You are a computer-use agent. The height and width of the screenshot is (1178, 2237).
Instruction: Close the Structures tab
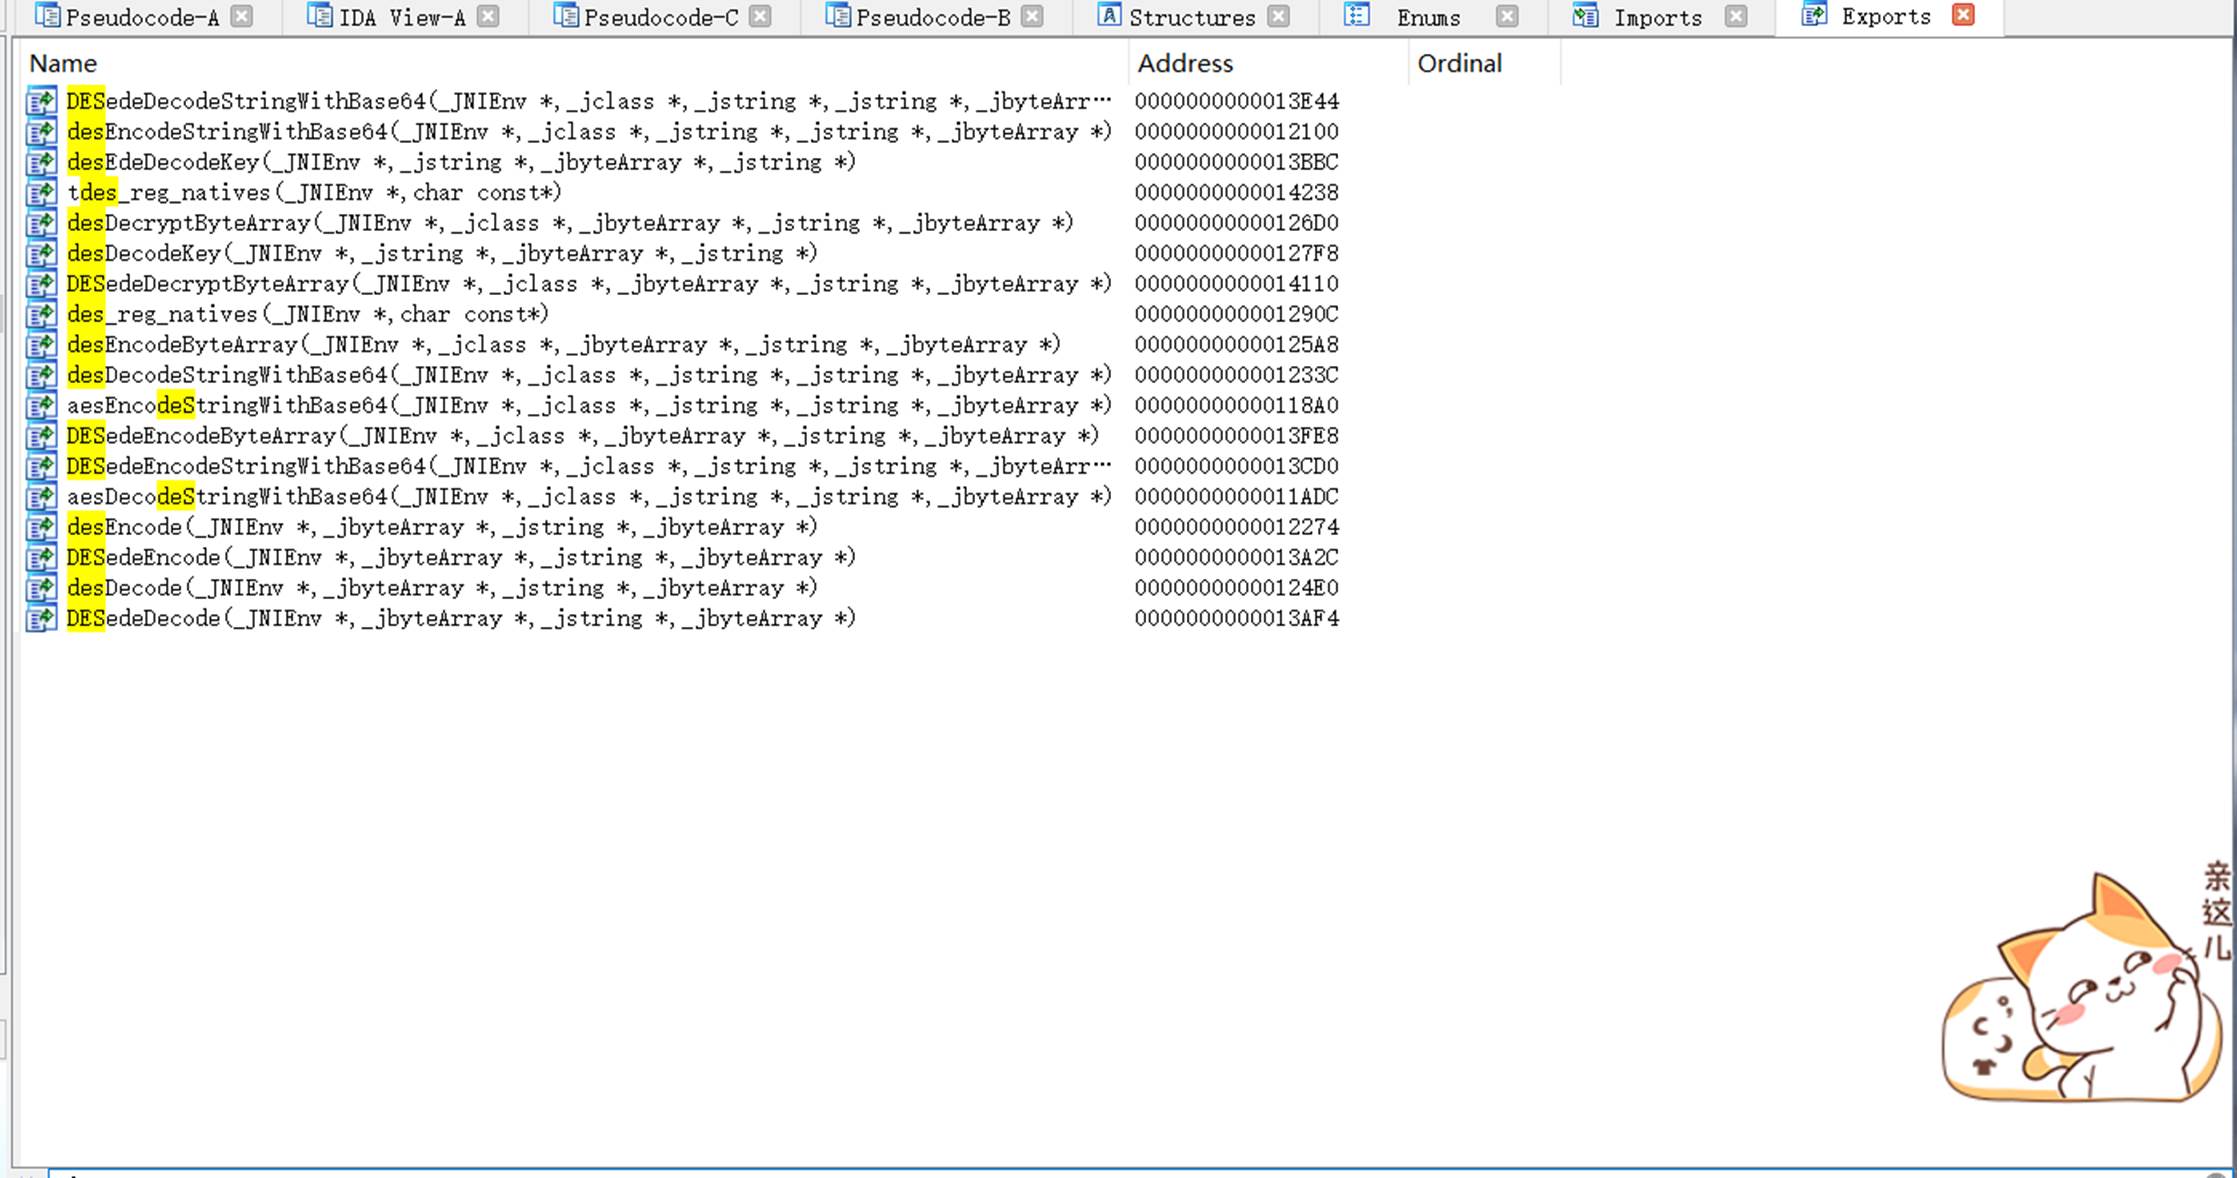1278,16
